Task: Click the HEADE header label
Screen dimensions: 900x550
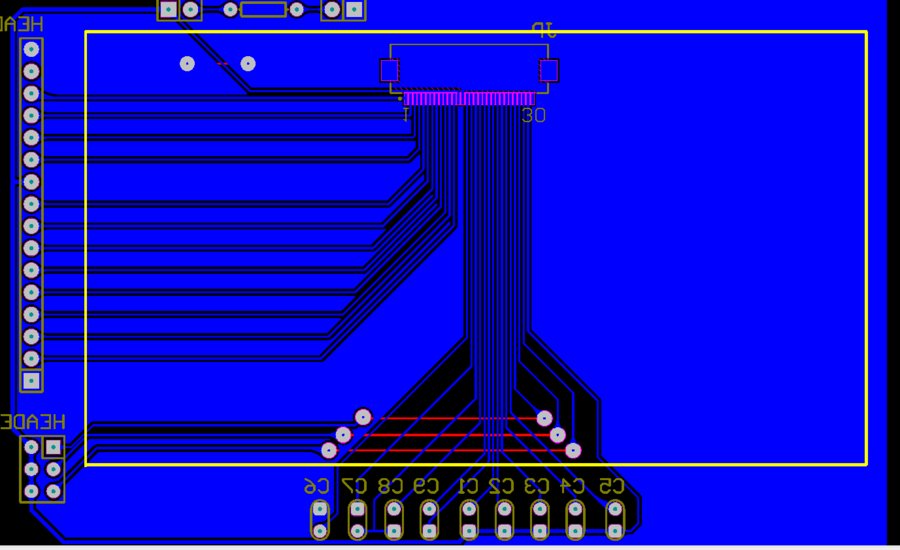Action: tap(33, 421)
